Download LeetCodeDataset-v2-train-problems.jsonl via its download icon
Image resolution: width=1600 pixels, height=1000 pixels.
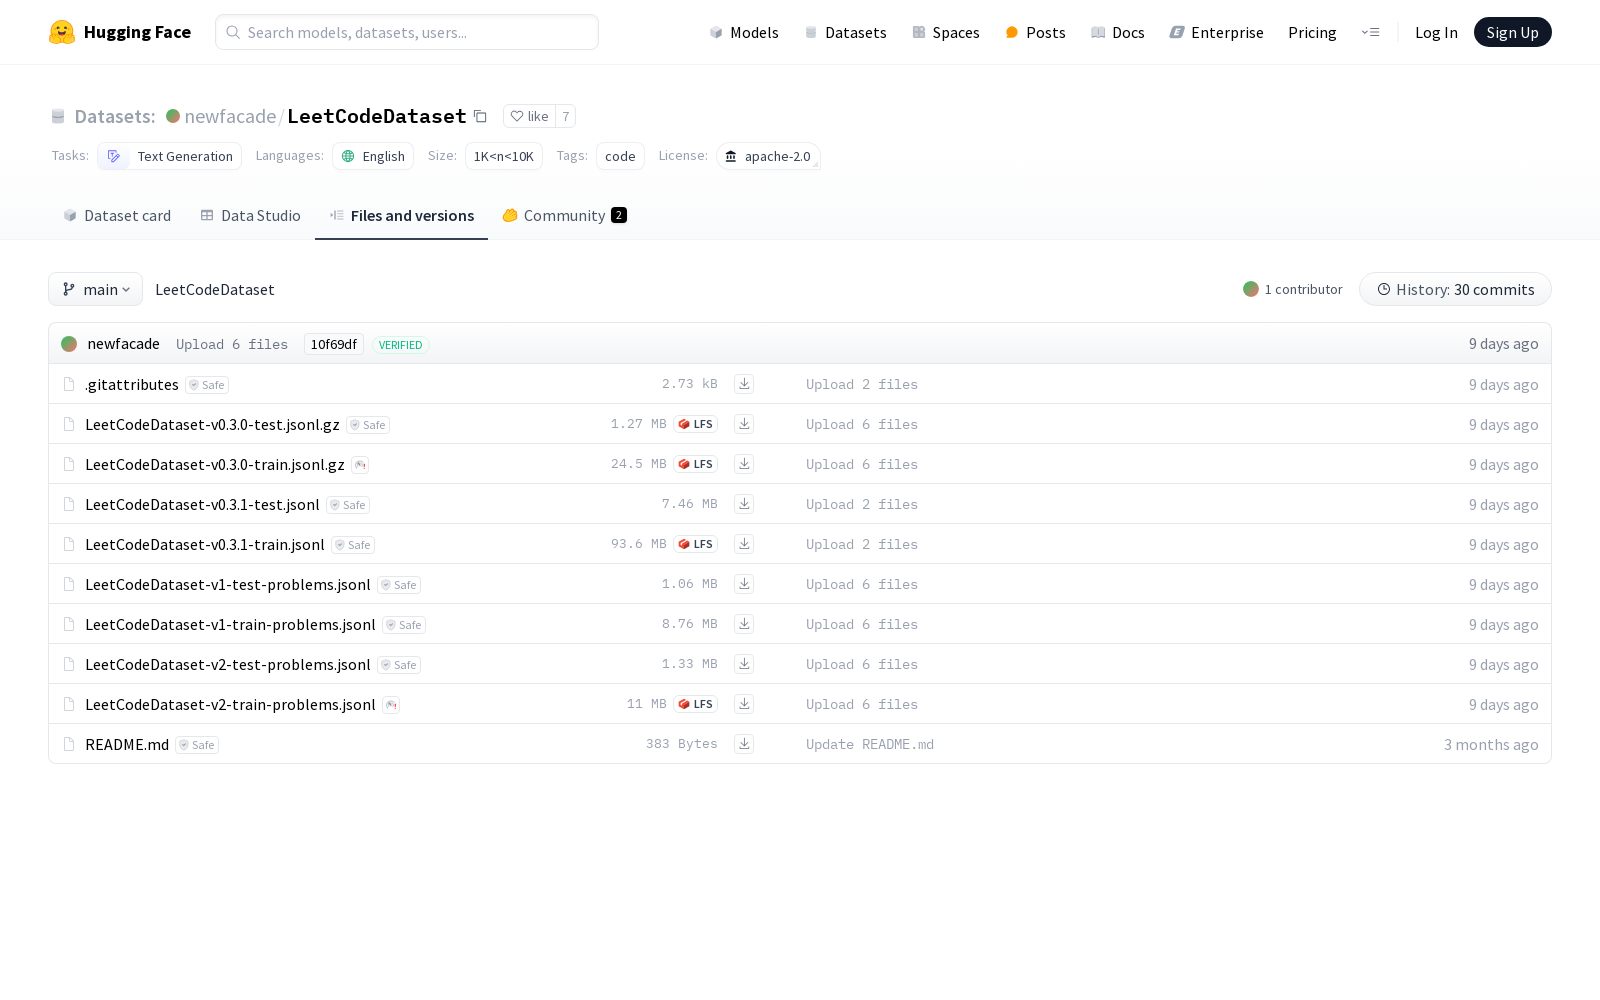pos(744,704)
